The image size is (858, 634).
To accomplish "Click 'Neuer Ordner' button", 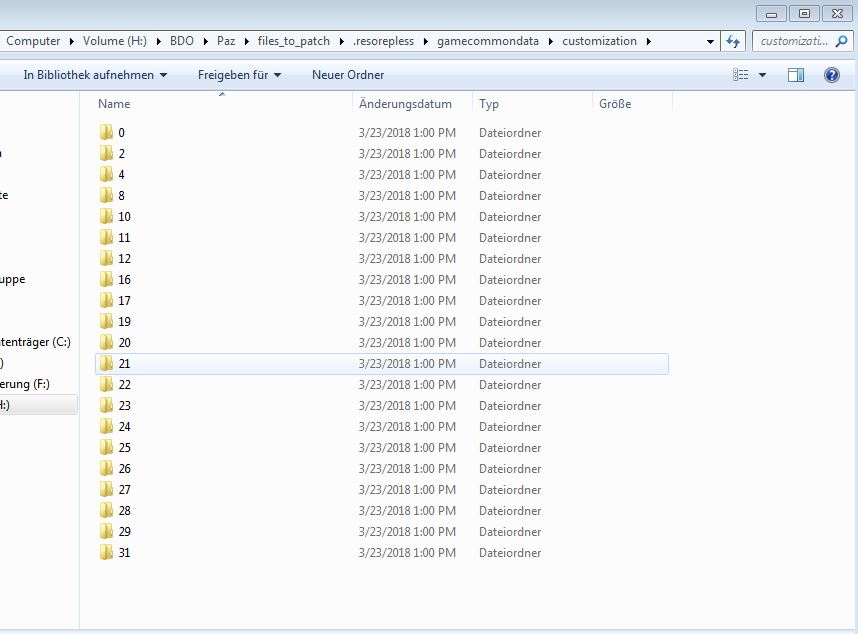I will click(x=348, y=75).
